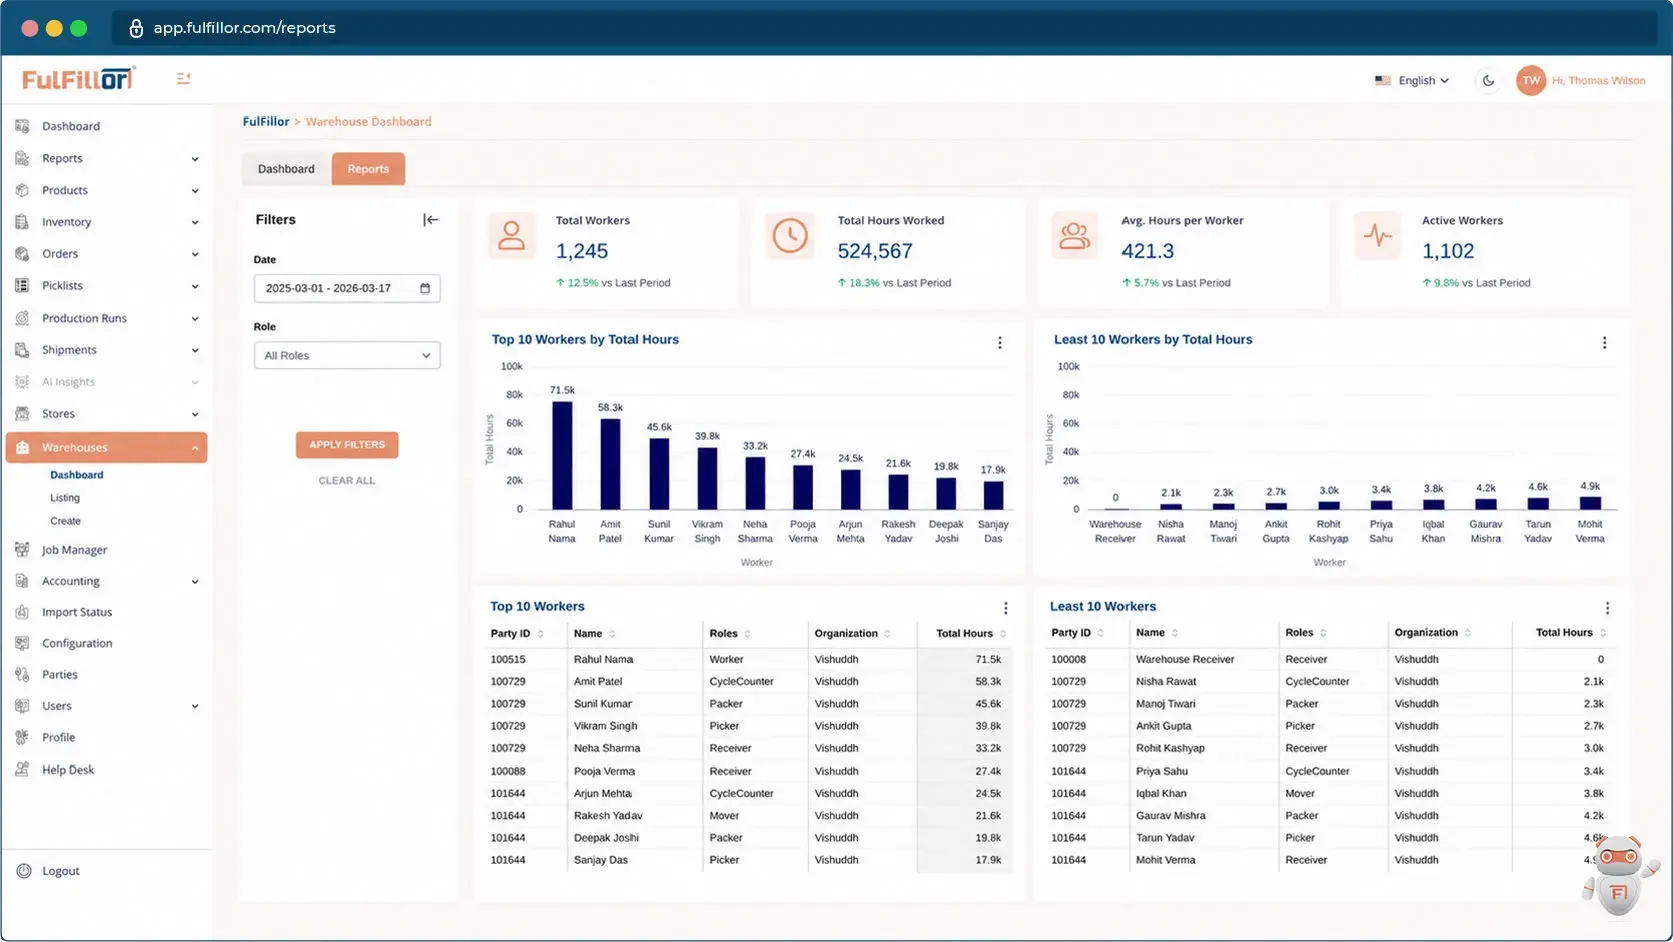Sort Top 10 Workers by Name column

coord(612,634)
